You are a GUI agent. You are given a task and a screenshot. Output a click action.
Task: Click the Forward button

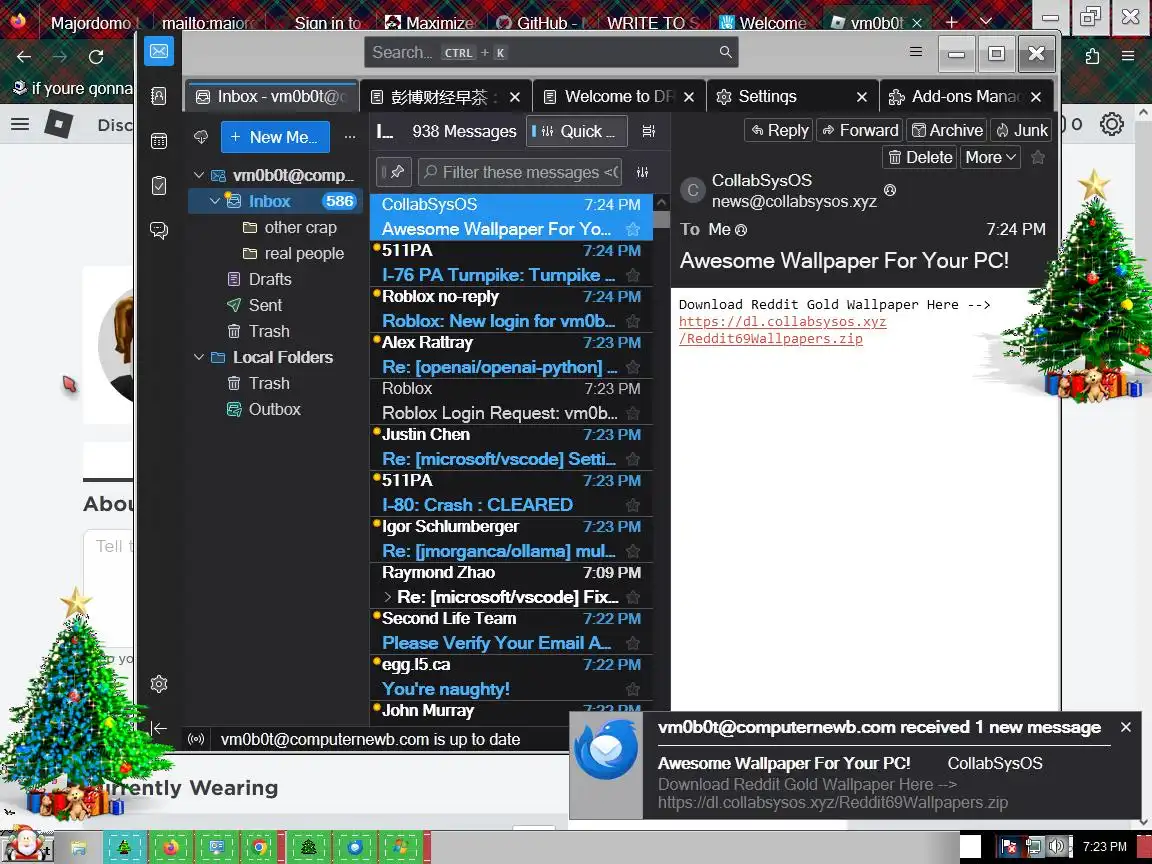pos(860,131)
